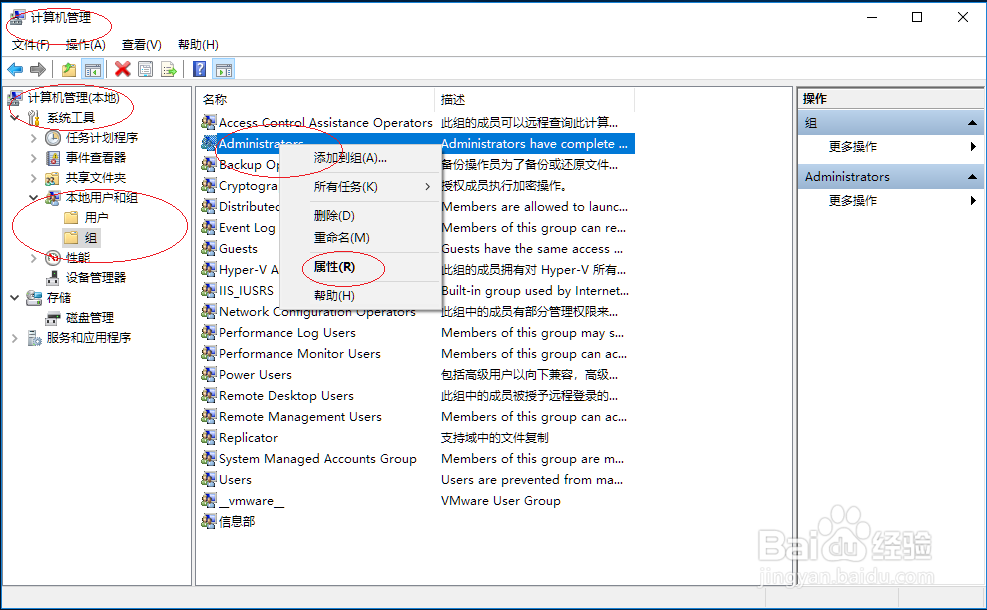Viewport: 987px width, 610px height.
Task: Click the Up one level folder toolbar icon
Action: click(x=68, y=69)
